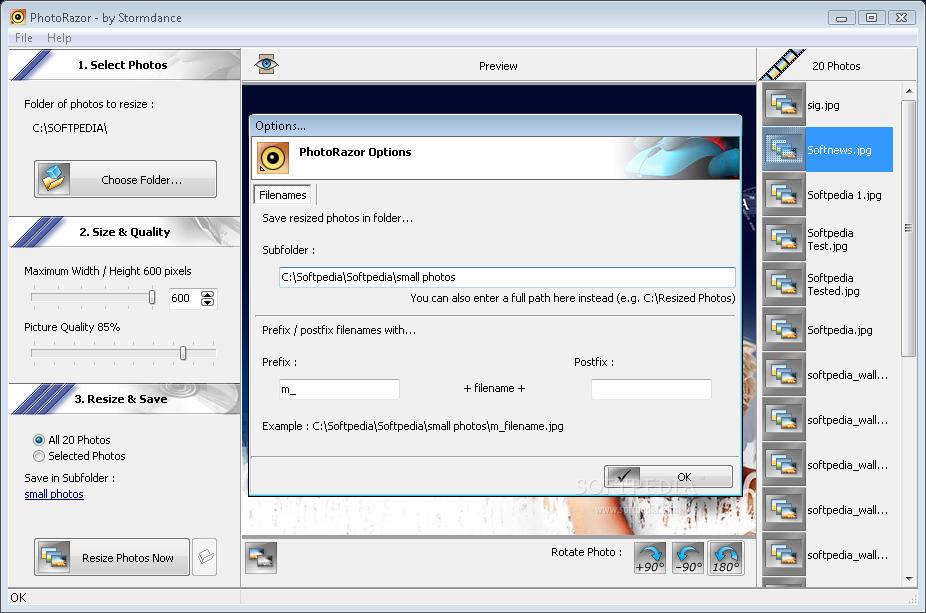The width and height of the screenshot is (926, 613).
Task: Click the photo list scroll up arrow
Action: [x=909, y=91]
